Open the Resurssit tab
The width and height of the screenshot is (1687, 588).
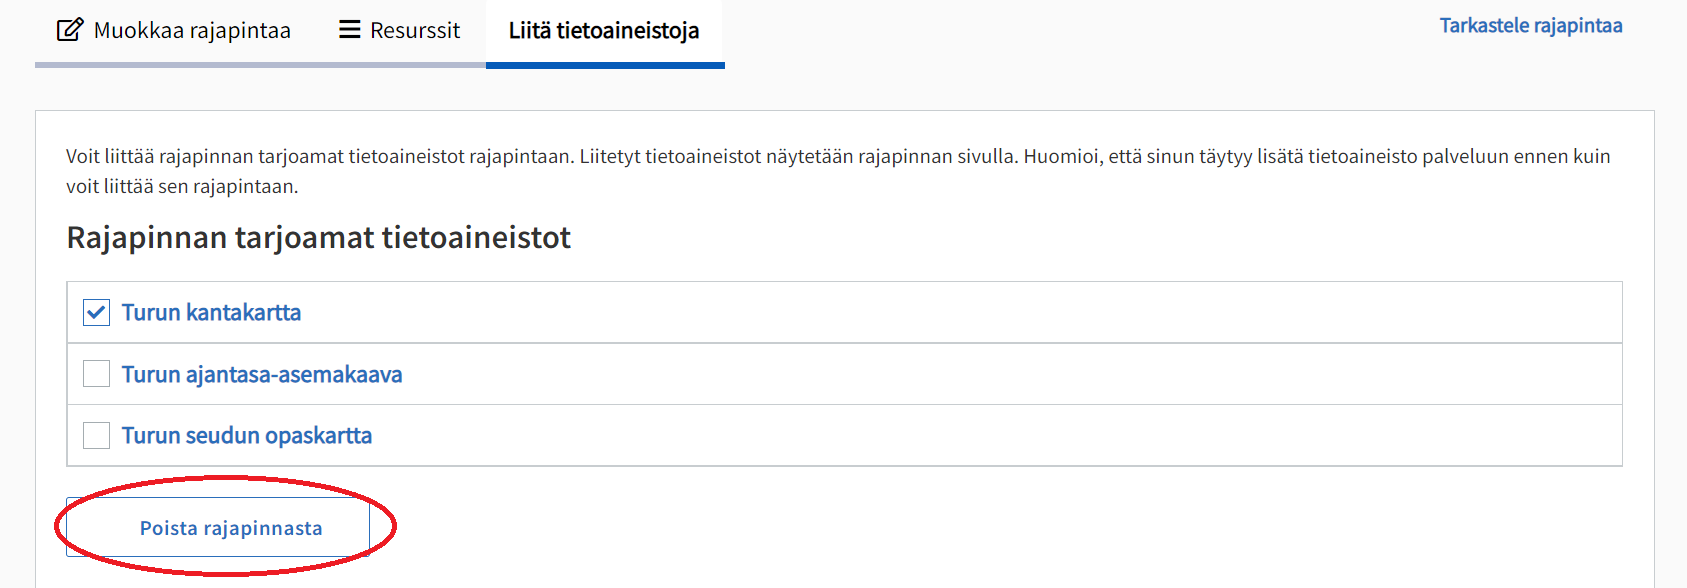(398, 29)
